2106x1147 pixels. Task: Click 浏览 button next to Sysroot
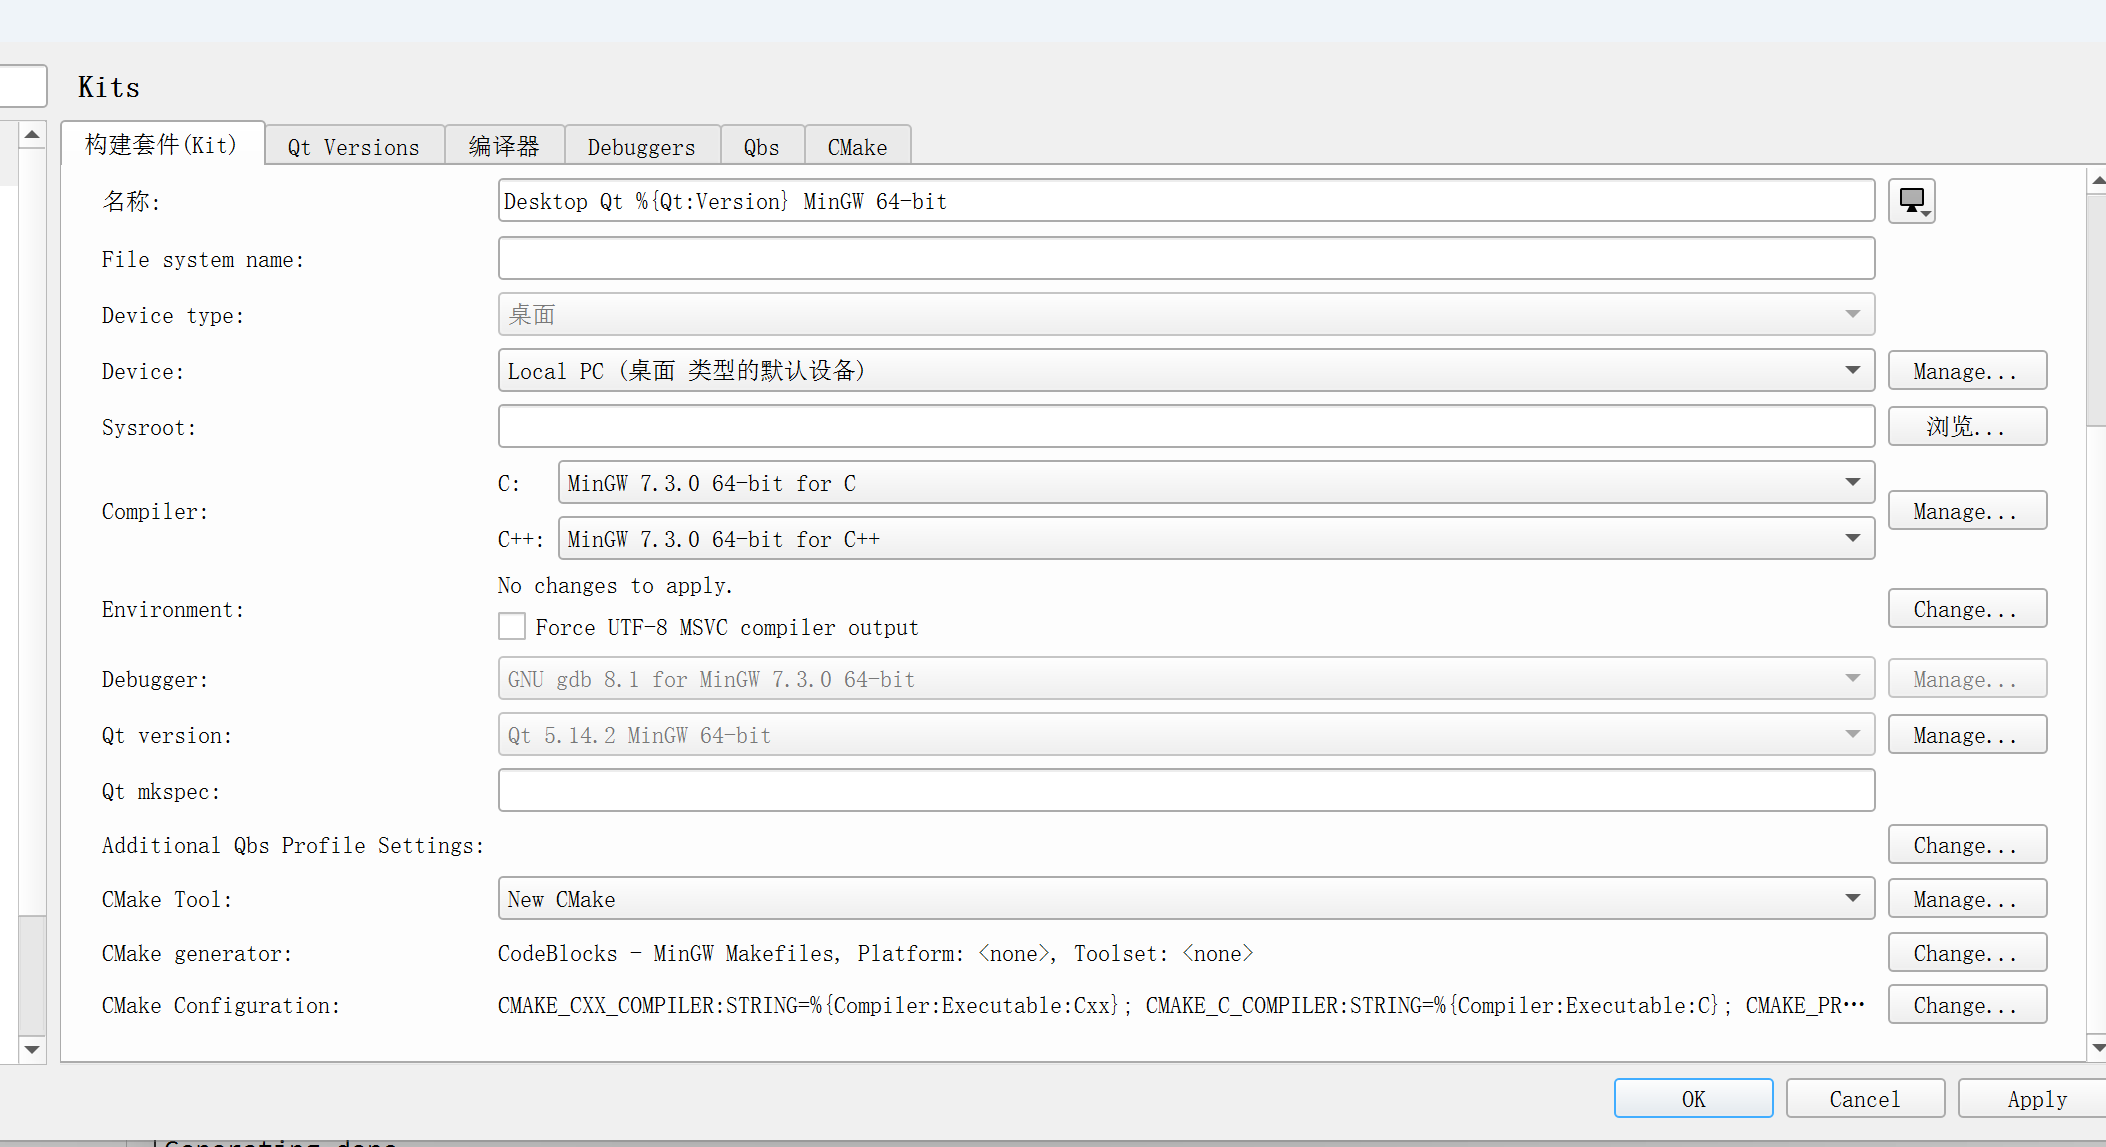[1966, 427]
